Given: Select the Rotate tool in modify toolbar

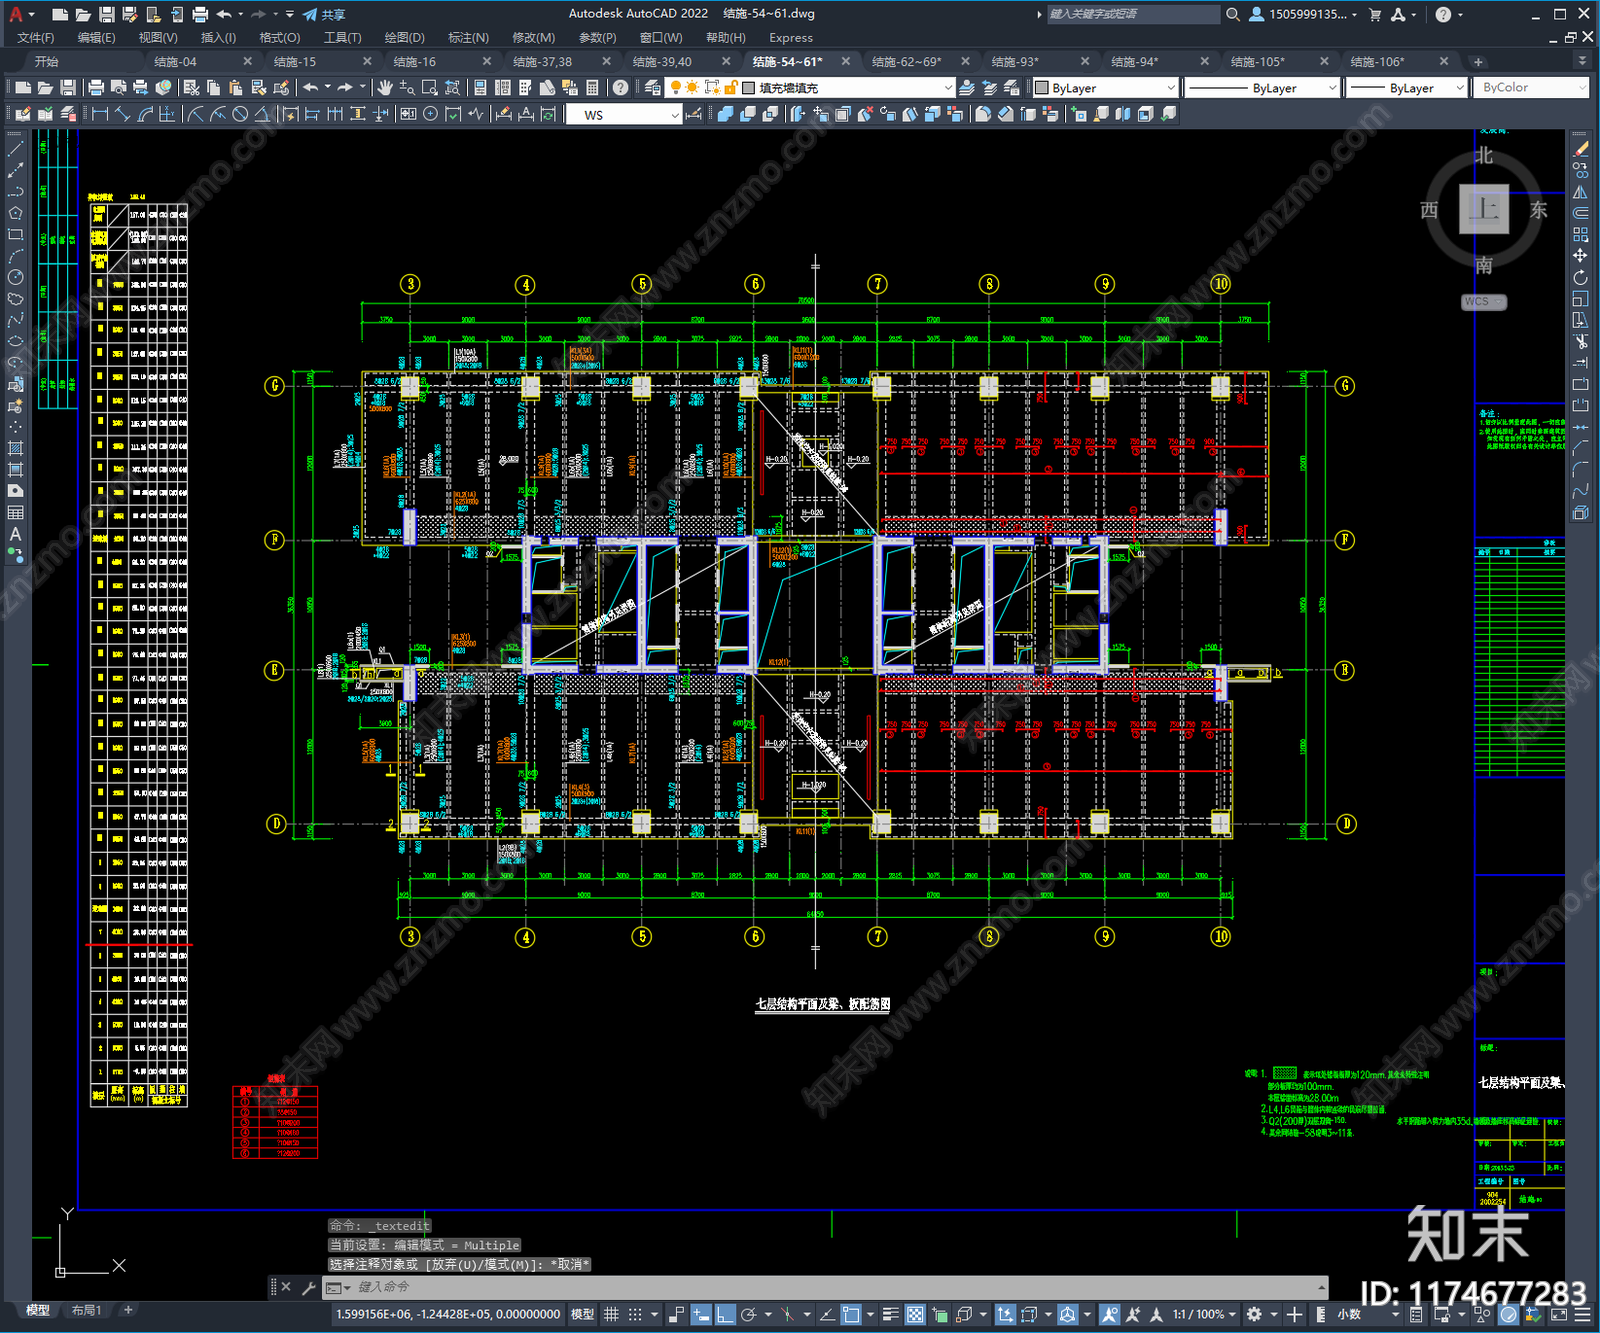Looking at the screenshot, I should (1580, 277).
